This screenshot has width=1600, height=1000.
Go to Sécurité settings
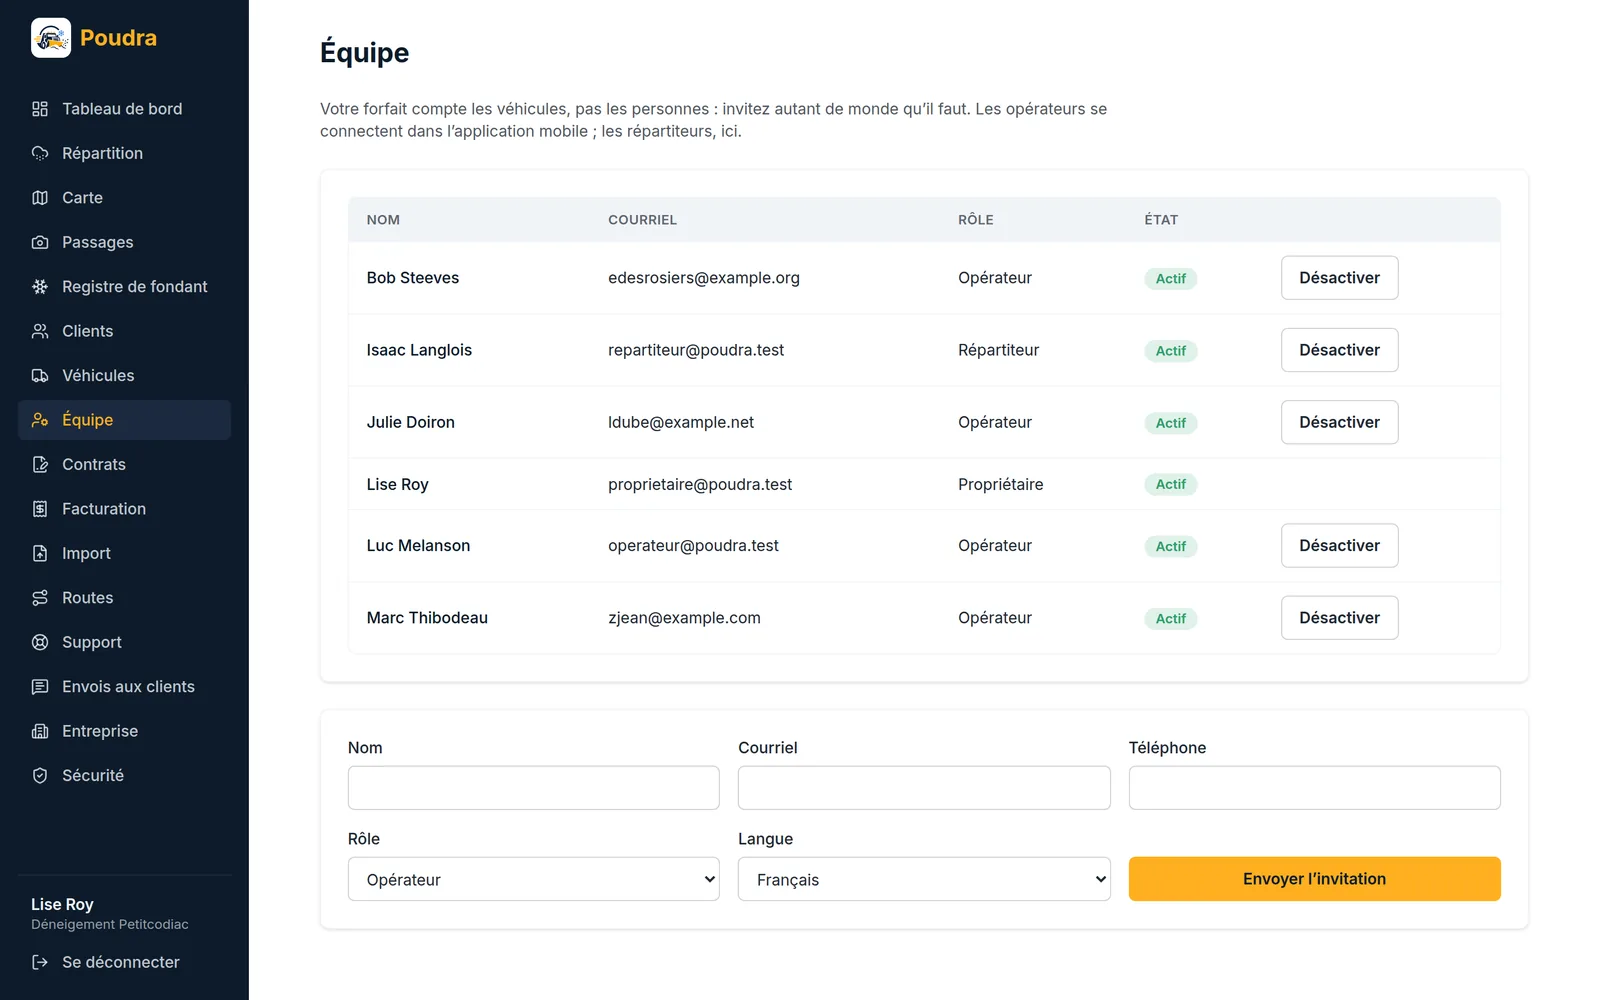click(x=124, y=776)
